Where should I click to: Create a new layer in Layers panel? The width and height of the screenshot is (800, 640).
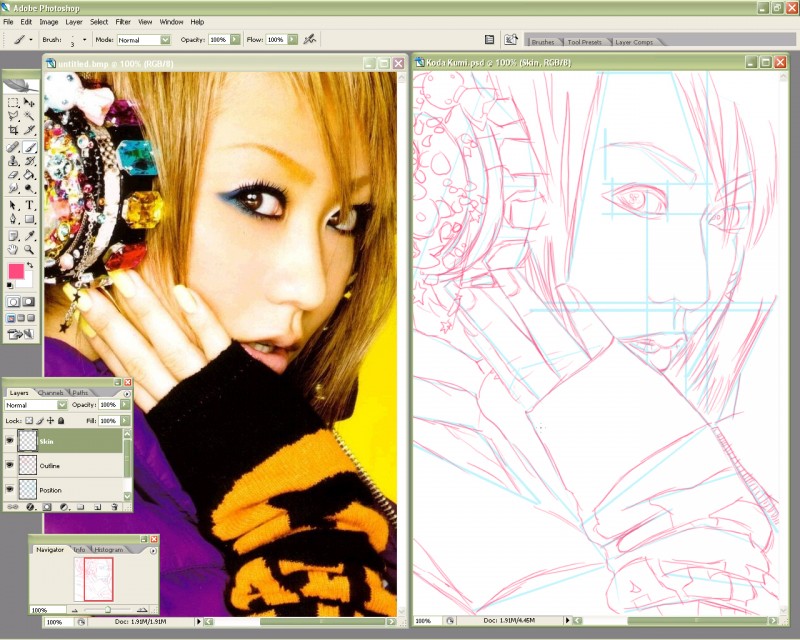tap(97, 507)
